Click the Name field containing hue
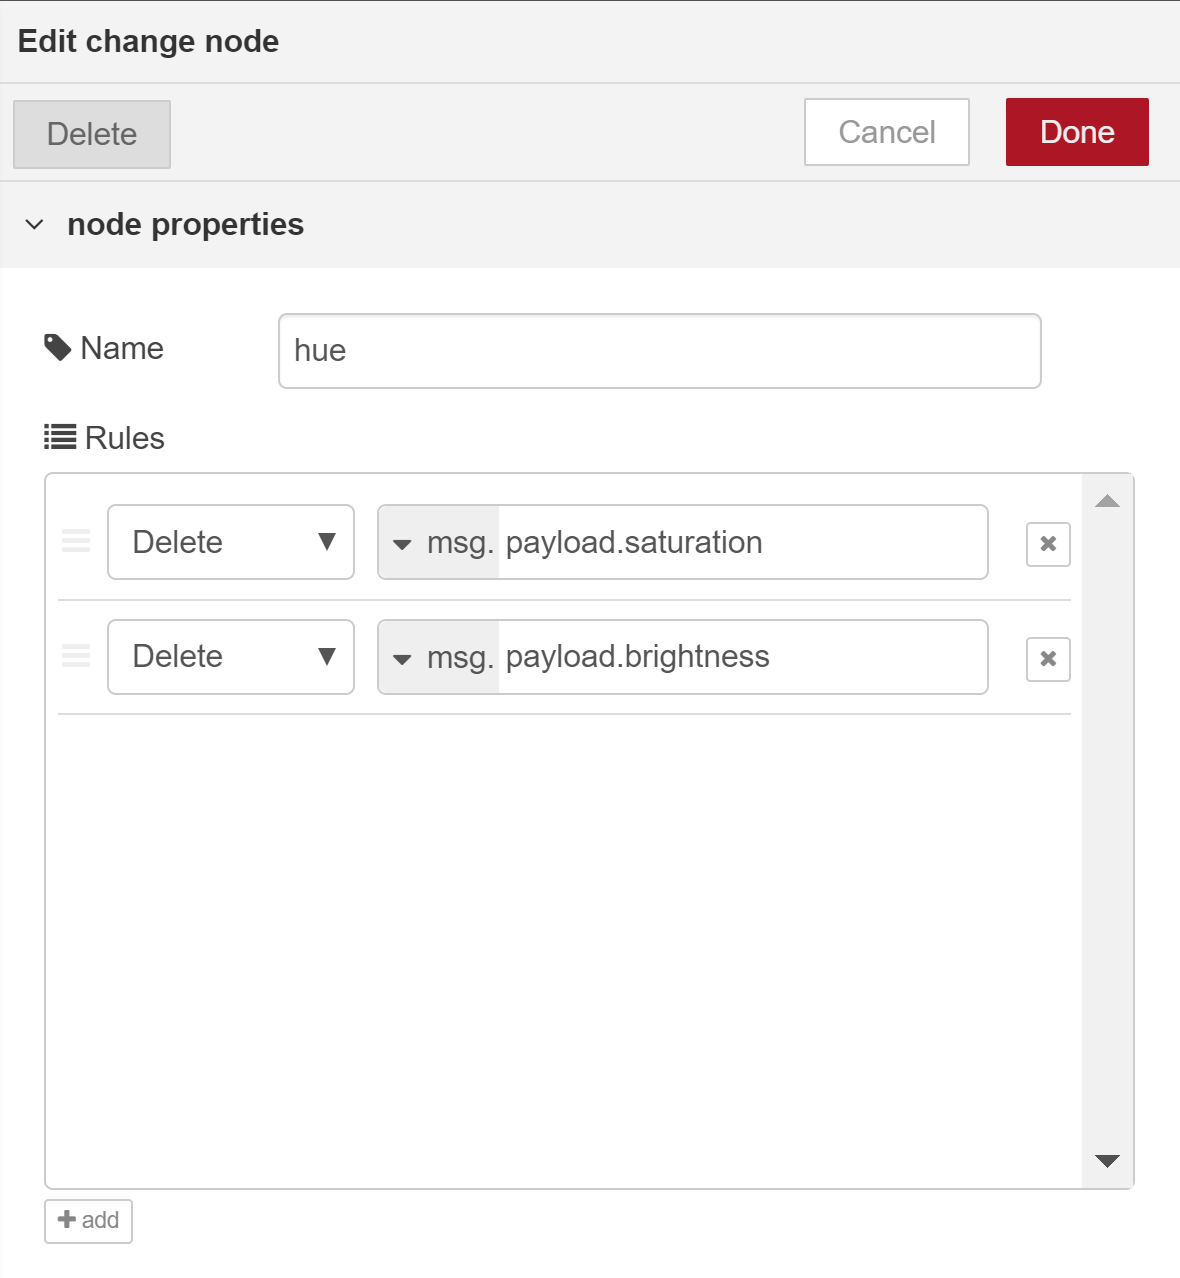 [660, 351]
